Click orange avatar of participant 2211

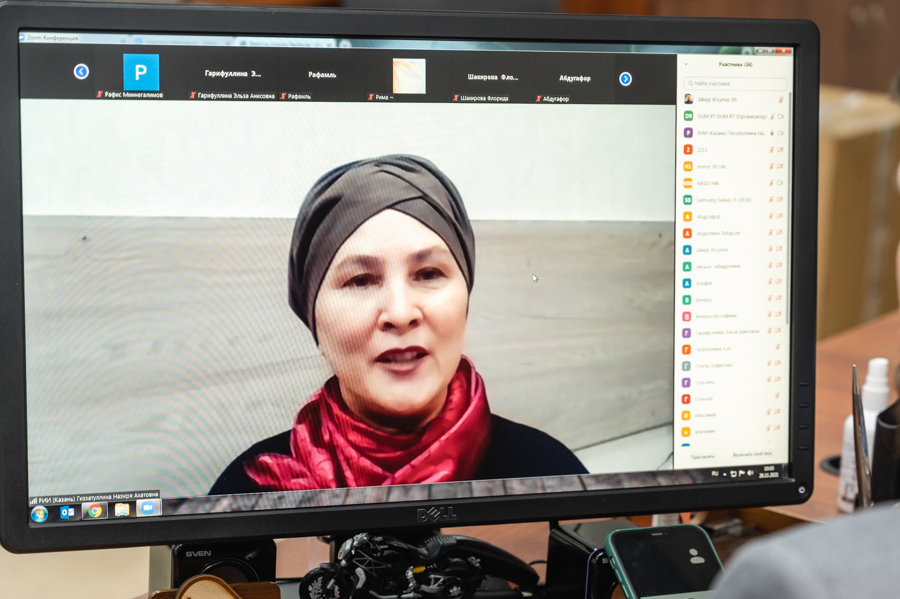(x=688, y=149)
